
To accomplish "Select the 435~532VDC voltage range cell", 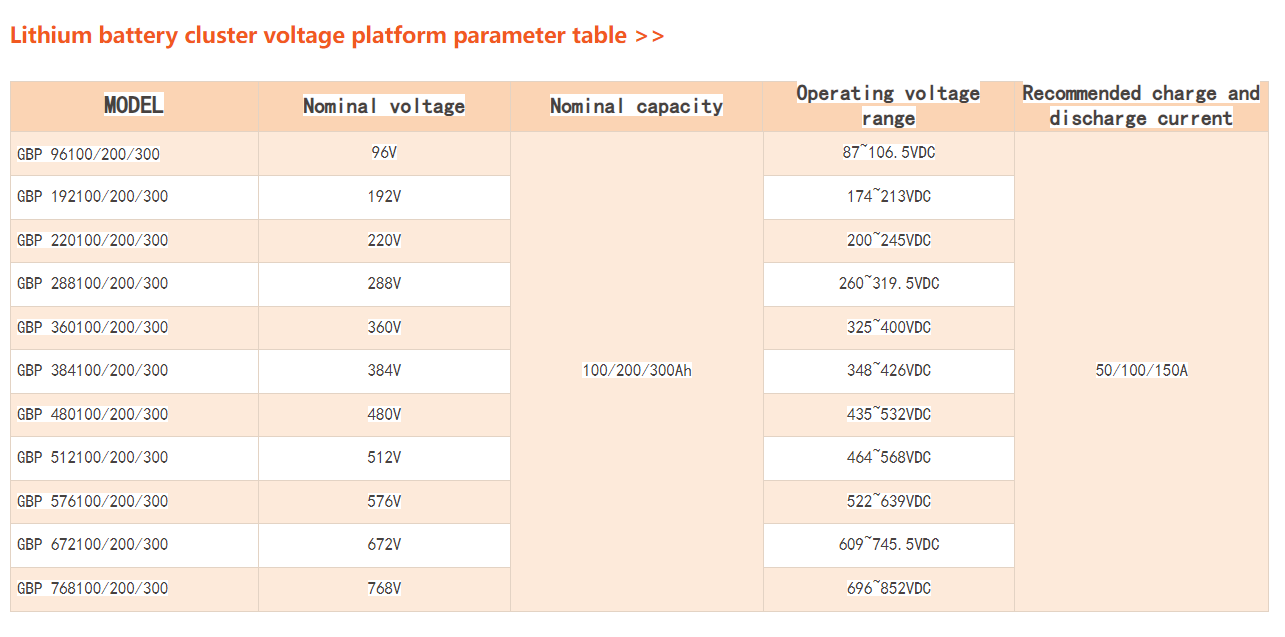I will tap(889, 414).
